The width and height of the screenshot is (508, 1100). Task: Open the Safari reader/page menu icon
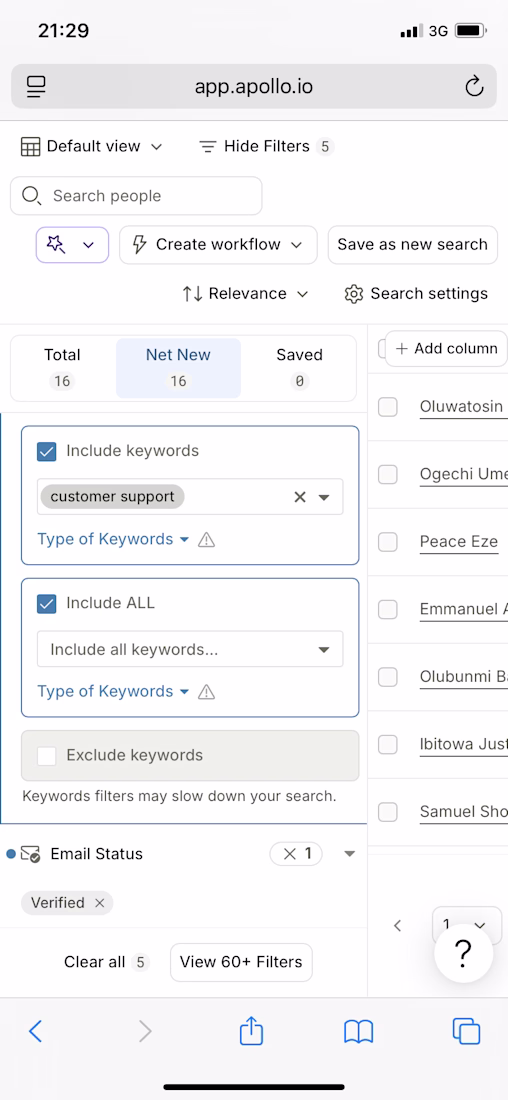[x=36, y=86]
